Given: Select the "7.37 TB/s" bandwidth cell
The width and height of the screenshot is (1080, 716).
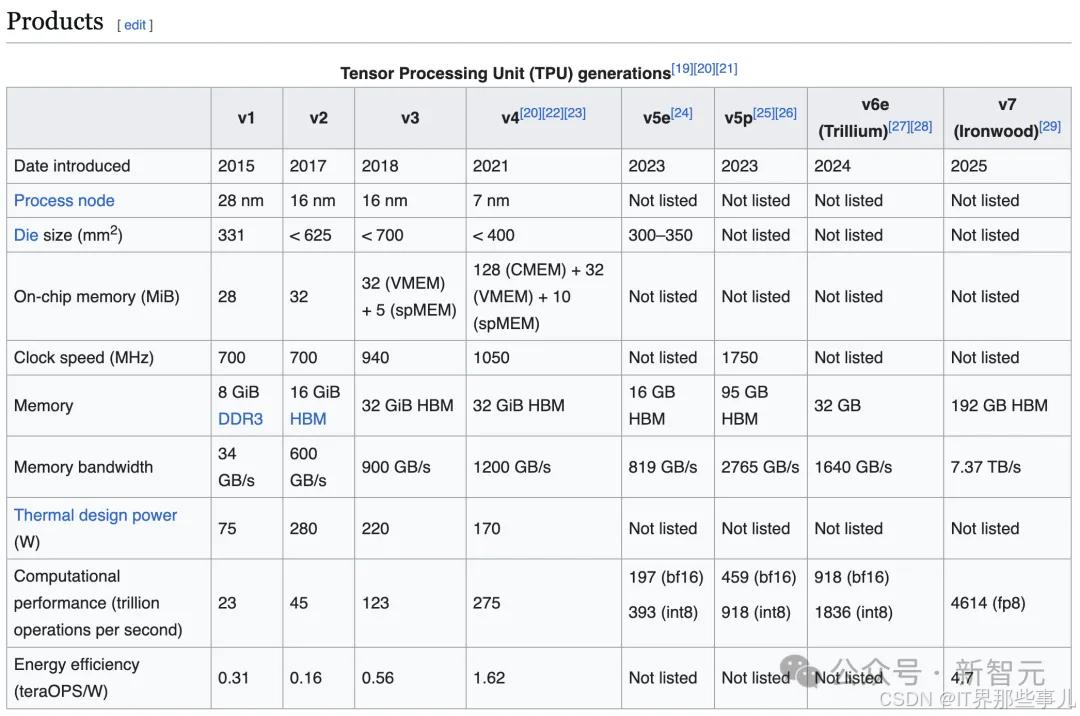Looking at the screenshot, I should (x=1007, y=467).
